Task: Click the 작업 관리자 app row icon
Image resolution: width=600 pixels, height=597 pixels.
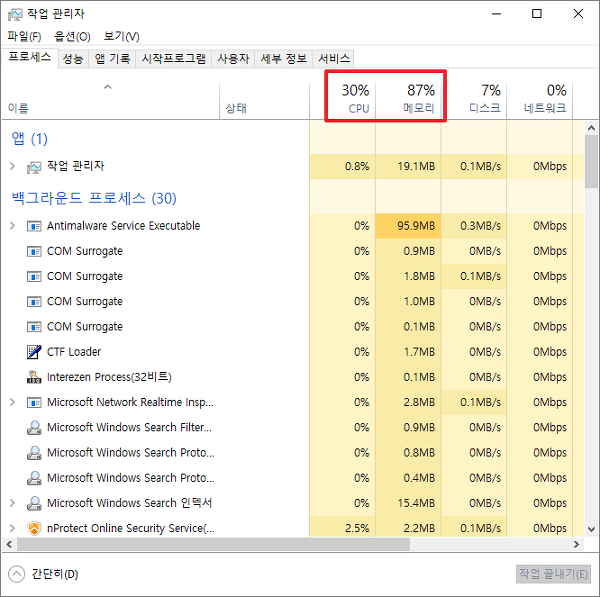Action: click(34, 167)
